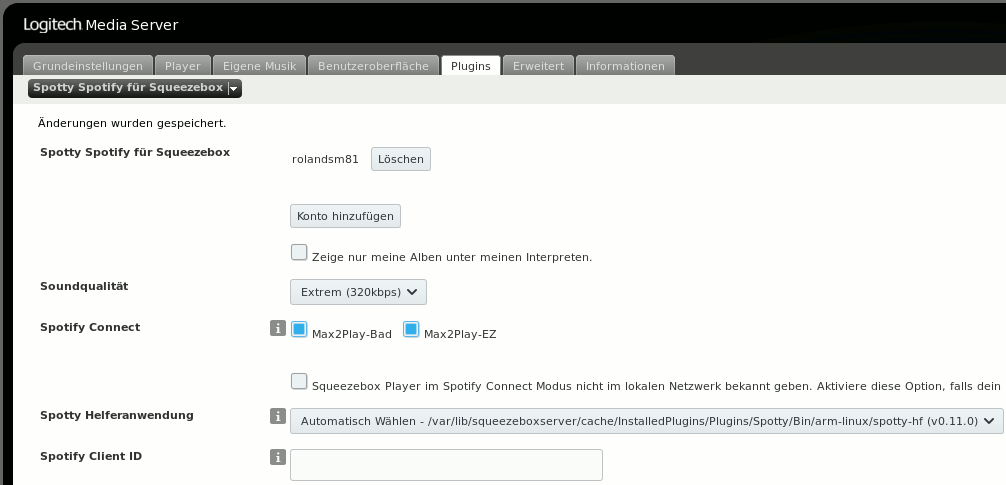Click the Max2Play-EZ label
This screenshot has width=1006, height=485.
click(460, 334)
